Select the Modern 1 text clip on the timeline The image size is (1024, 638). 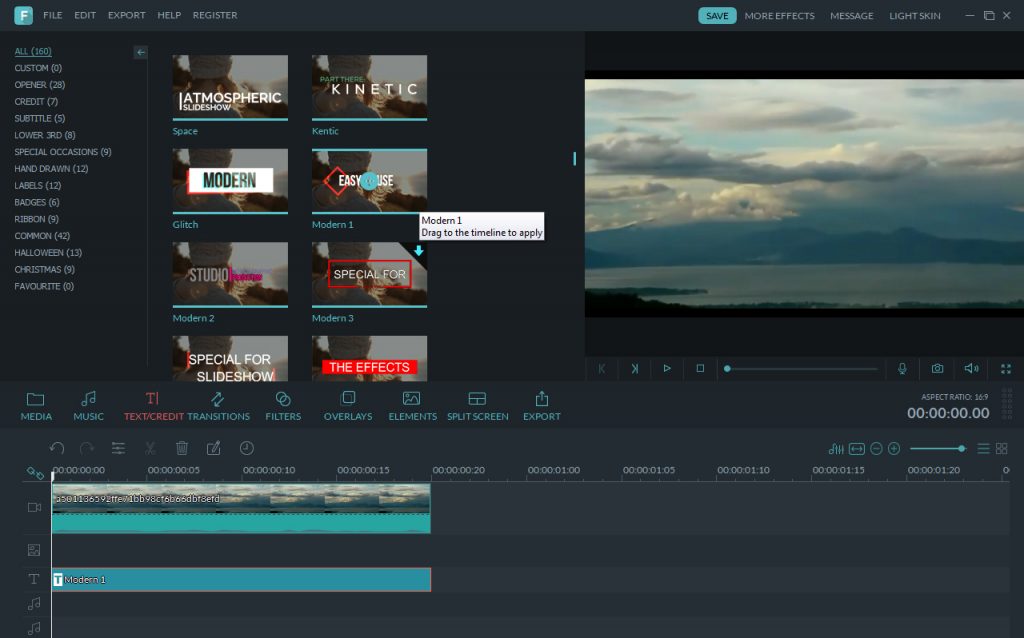tap(241, 580)
